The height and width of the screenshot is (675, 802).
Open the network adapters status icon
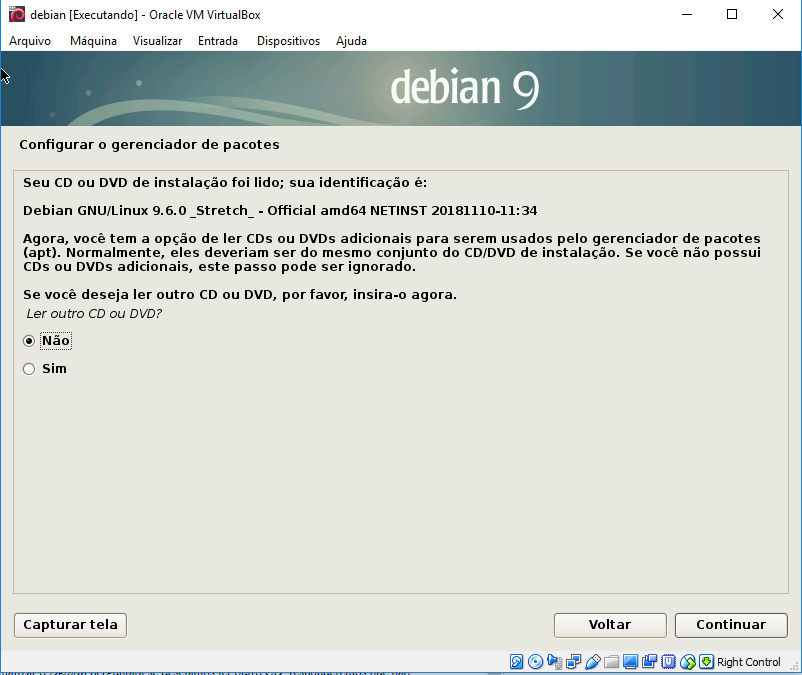click(x=573, y=662)
